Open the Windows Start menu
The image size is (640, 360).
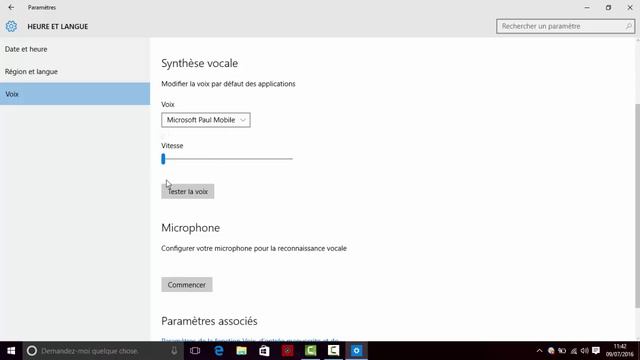pyautogui.click(x=11, y=351)
